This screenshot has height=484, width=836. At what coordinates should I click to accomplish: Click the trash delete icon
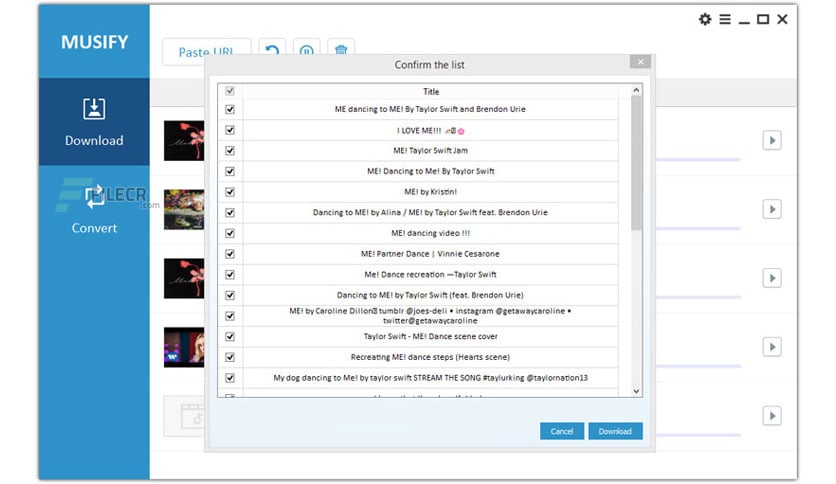[x=341, y=49]
